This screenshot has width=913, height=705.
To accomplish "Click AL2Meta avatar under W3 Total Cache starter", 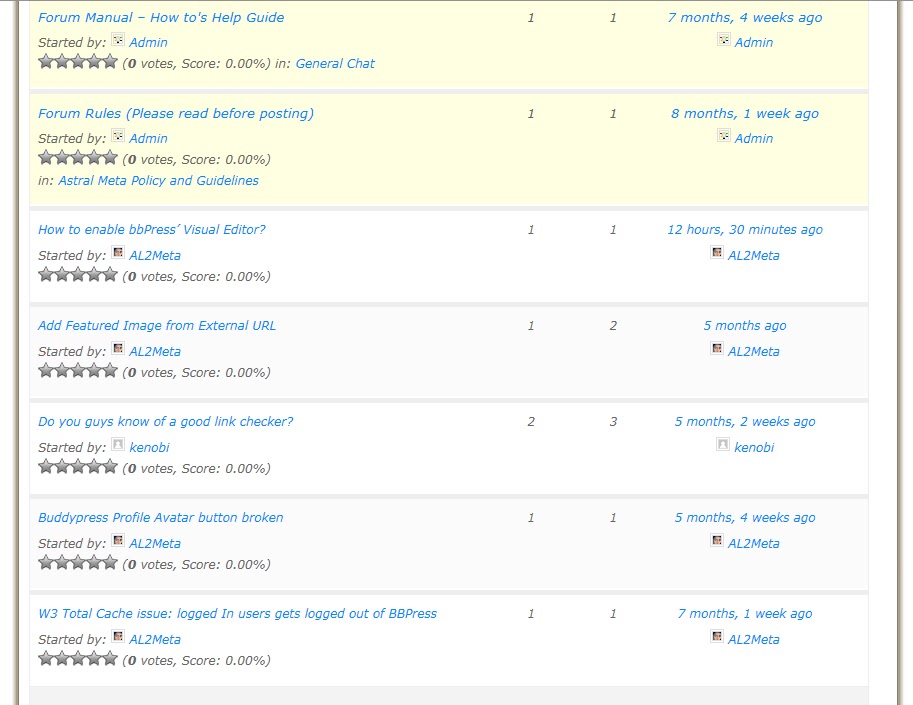I will tap(118, 636).
